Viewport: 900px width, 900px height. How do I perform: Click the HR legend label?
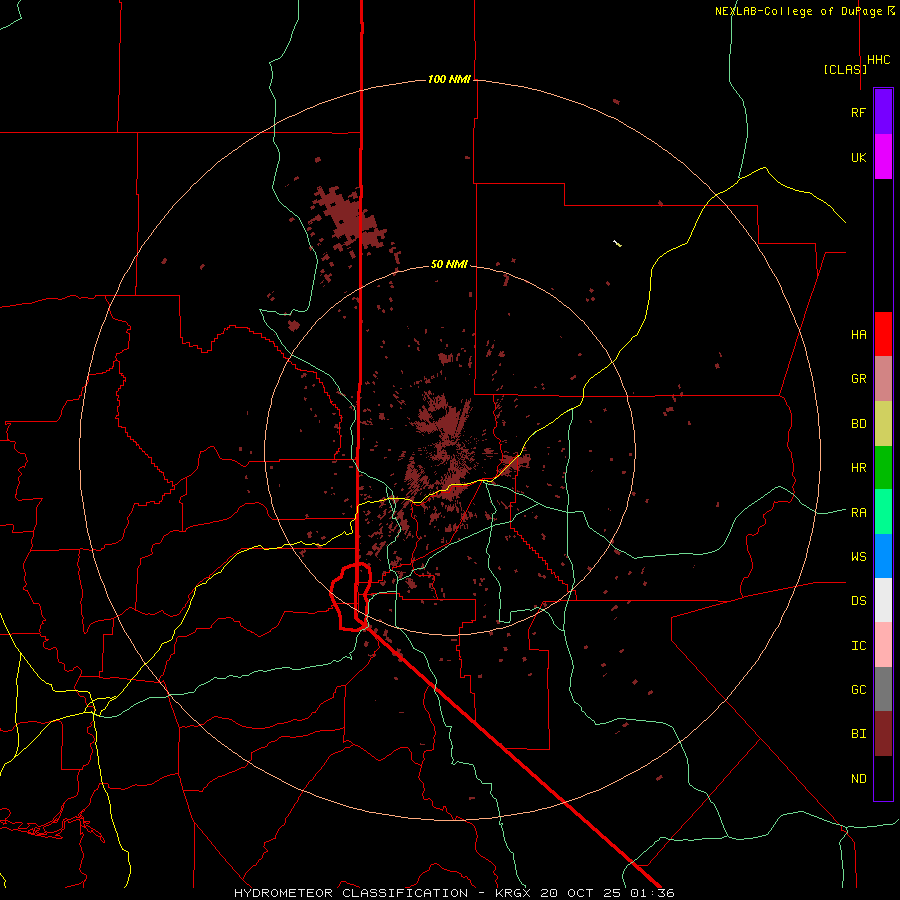858,468
